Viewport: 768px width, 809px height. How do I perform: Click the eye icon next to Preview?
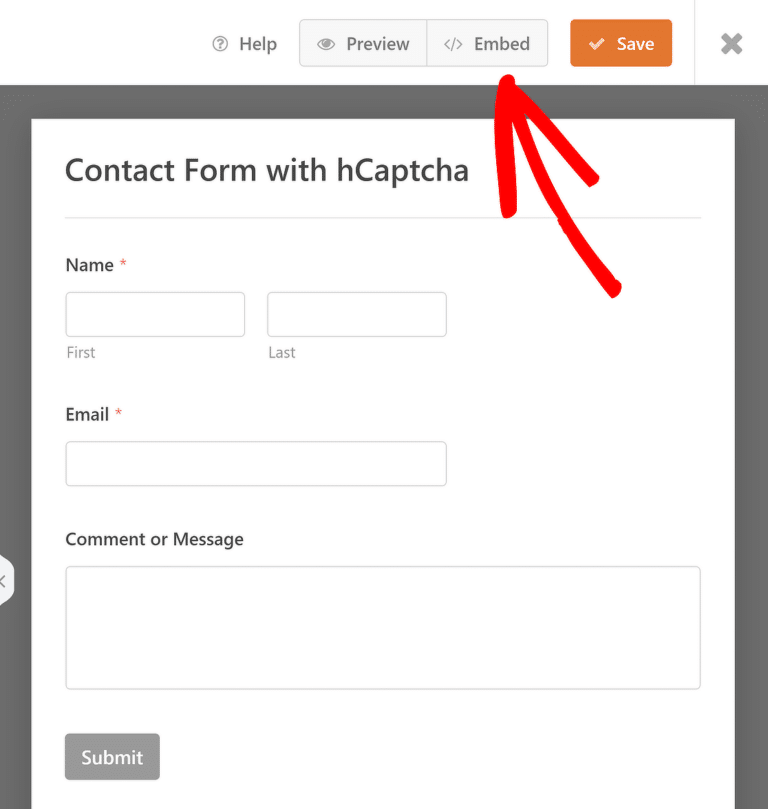click(325, 43)
